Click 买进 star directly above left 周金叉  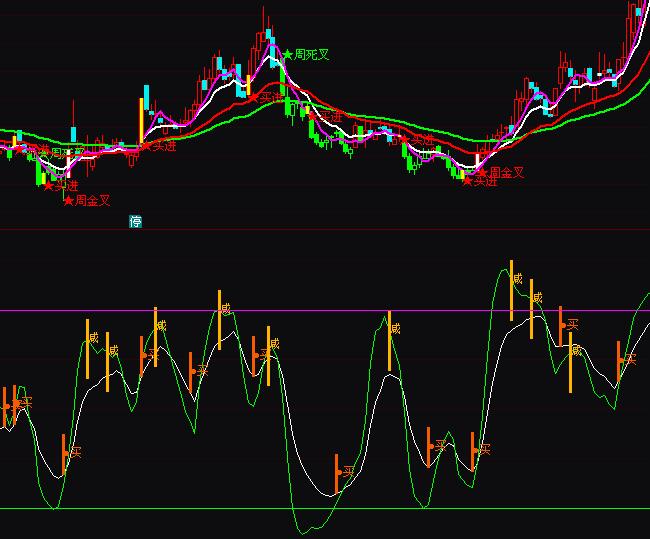click(x=48, y=186)
